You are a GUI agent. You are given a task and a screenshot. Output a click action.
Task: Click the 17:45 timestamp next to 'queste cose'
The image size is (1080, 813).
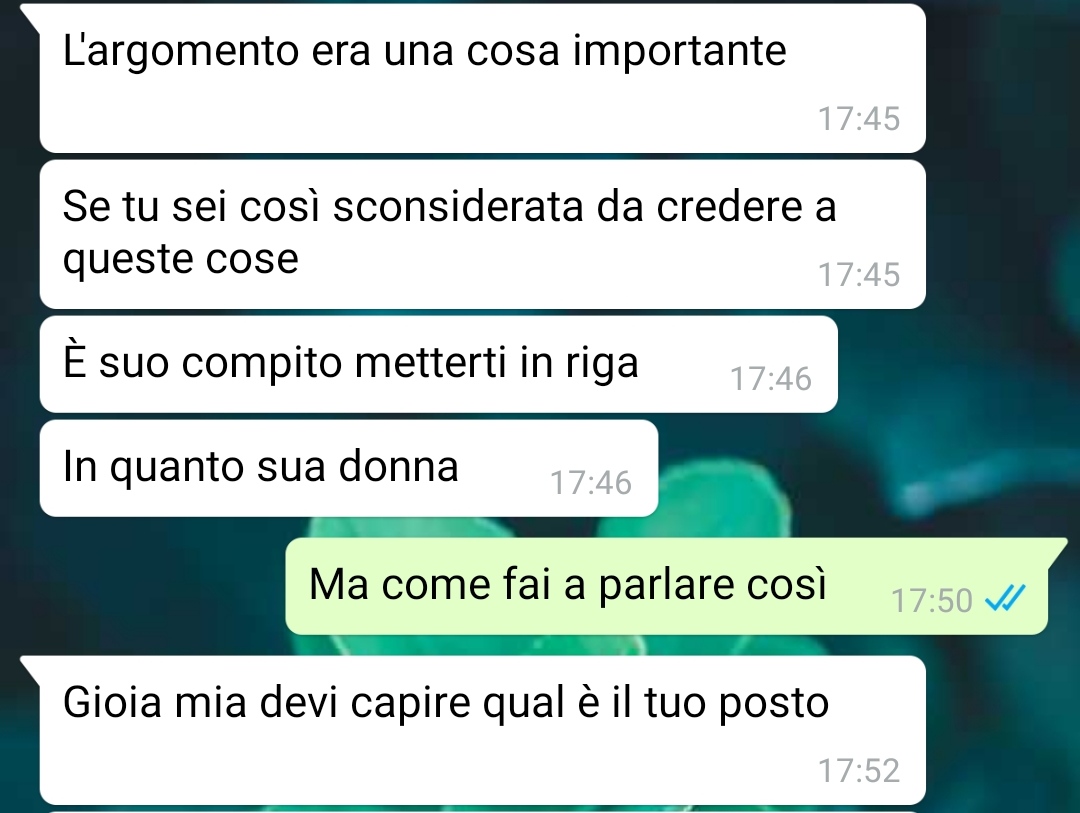pos(859,275)
